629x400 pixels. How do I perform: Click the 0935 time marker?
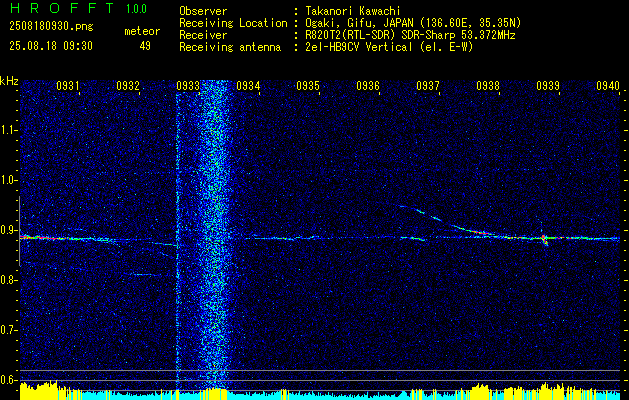(307, 85)
